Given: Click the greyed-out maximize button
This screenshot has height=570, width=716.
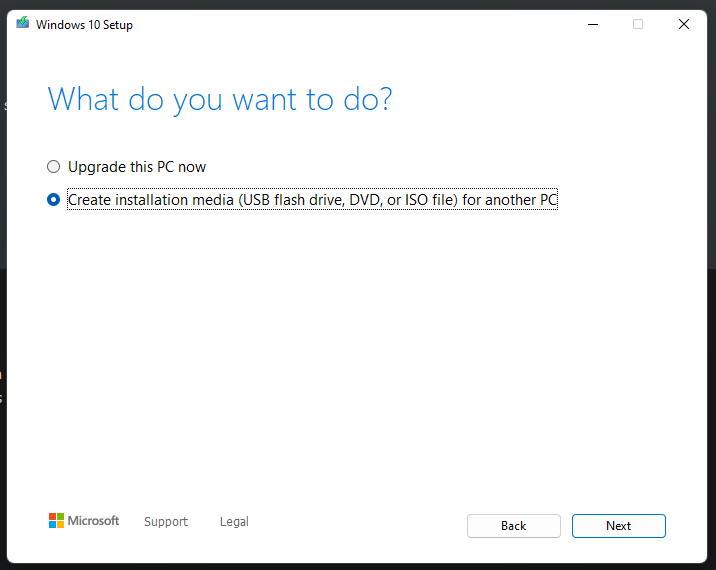Looking at the screenshot, I should coord(638,25).
